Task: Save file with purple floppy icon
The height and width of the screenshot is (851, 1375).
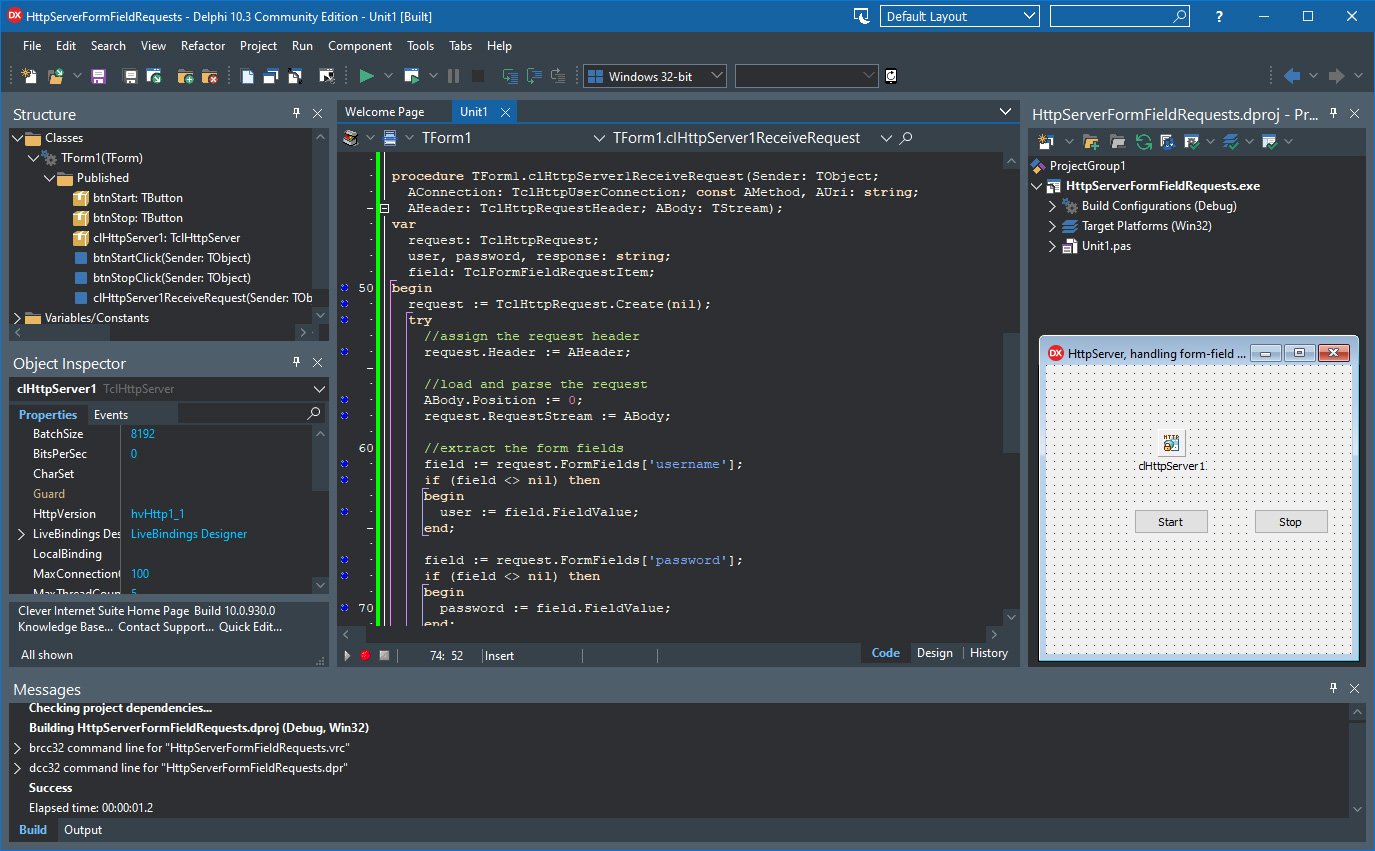Action: [x=98, y=76]
